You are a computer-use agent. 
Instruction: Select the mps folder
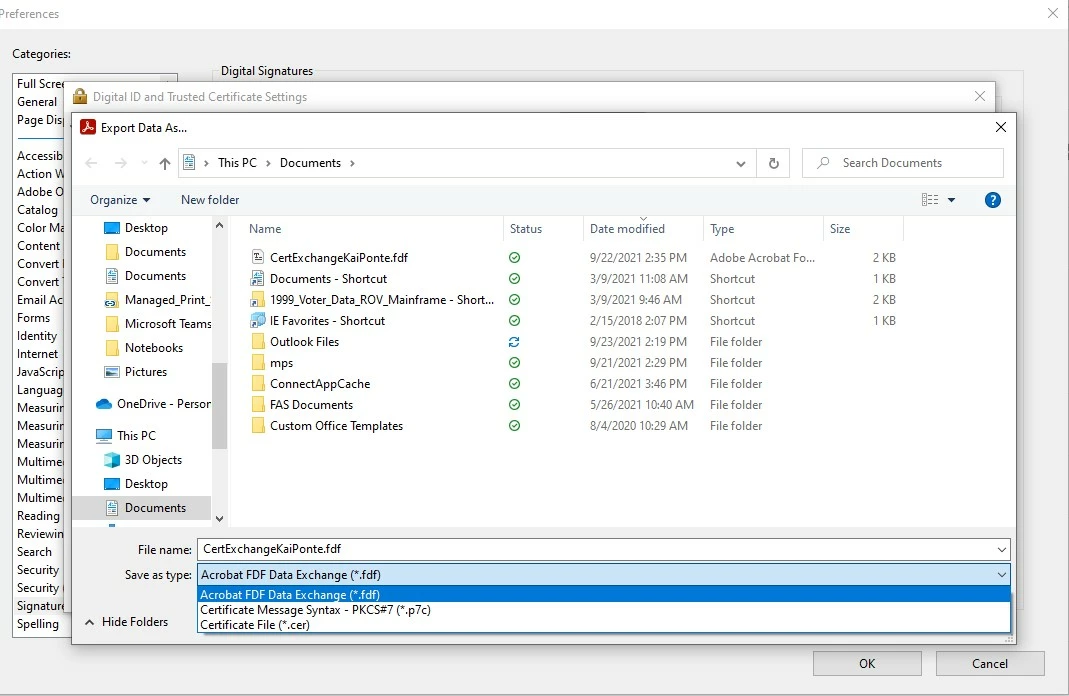pyautogui.click(x=282, y=363)
